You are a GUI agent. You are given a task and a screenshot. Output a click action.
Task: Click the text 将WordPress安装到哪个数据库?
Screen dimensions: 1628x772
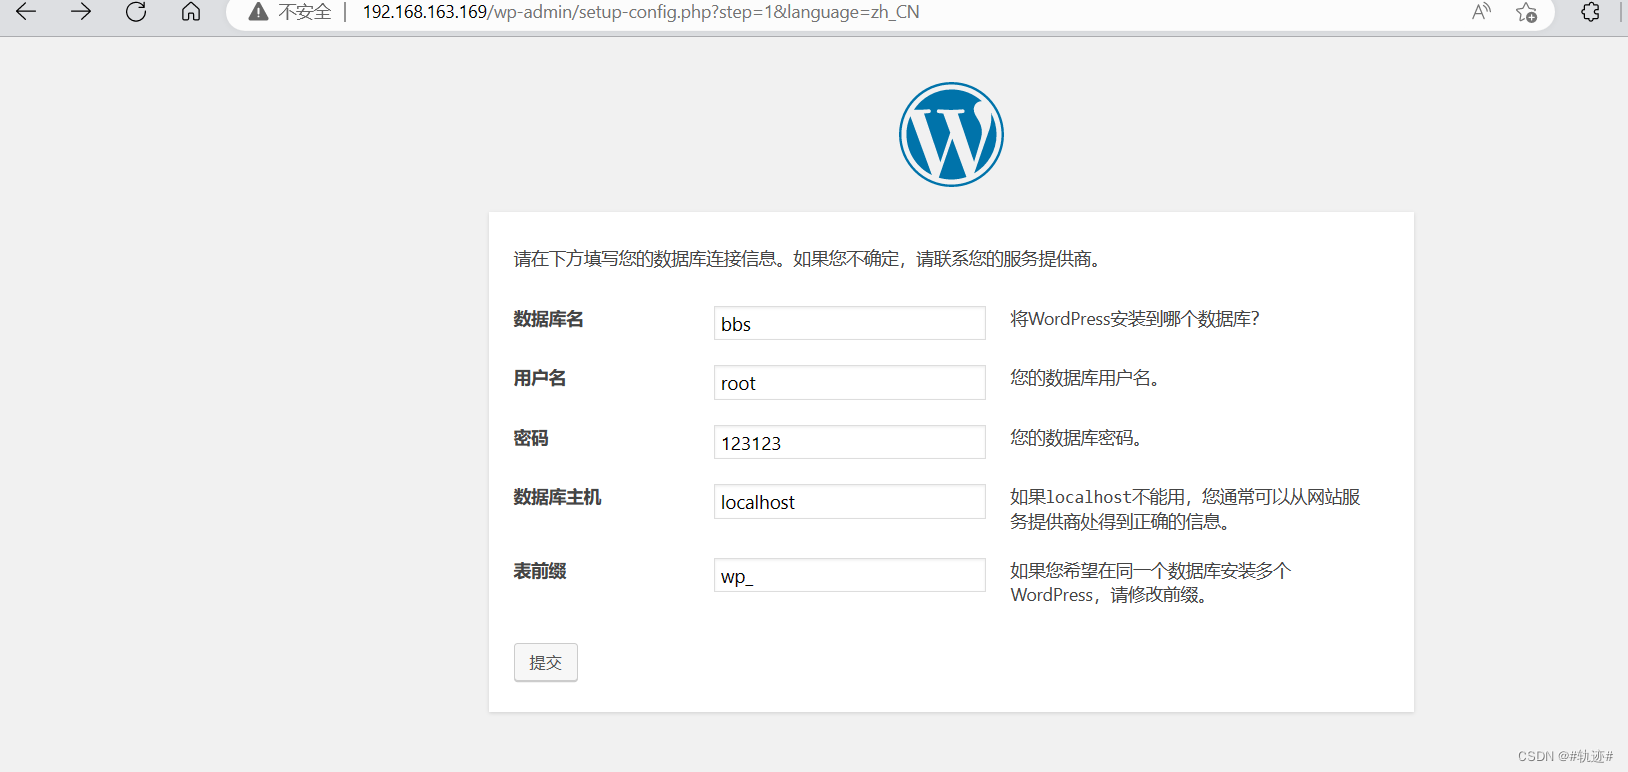click(1134, 319)
